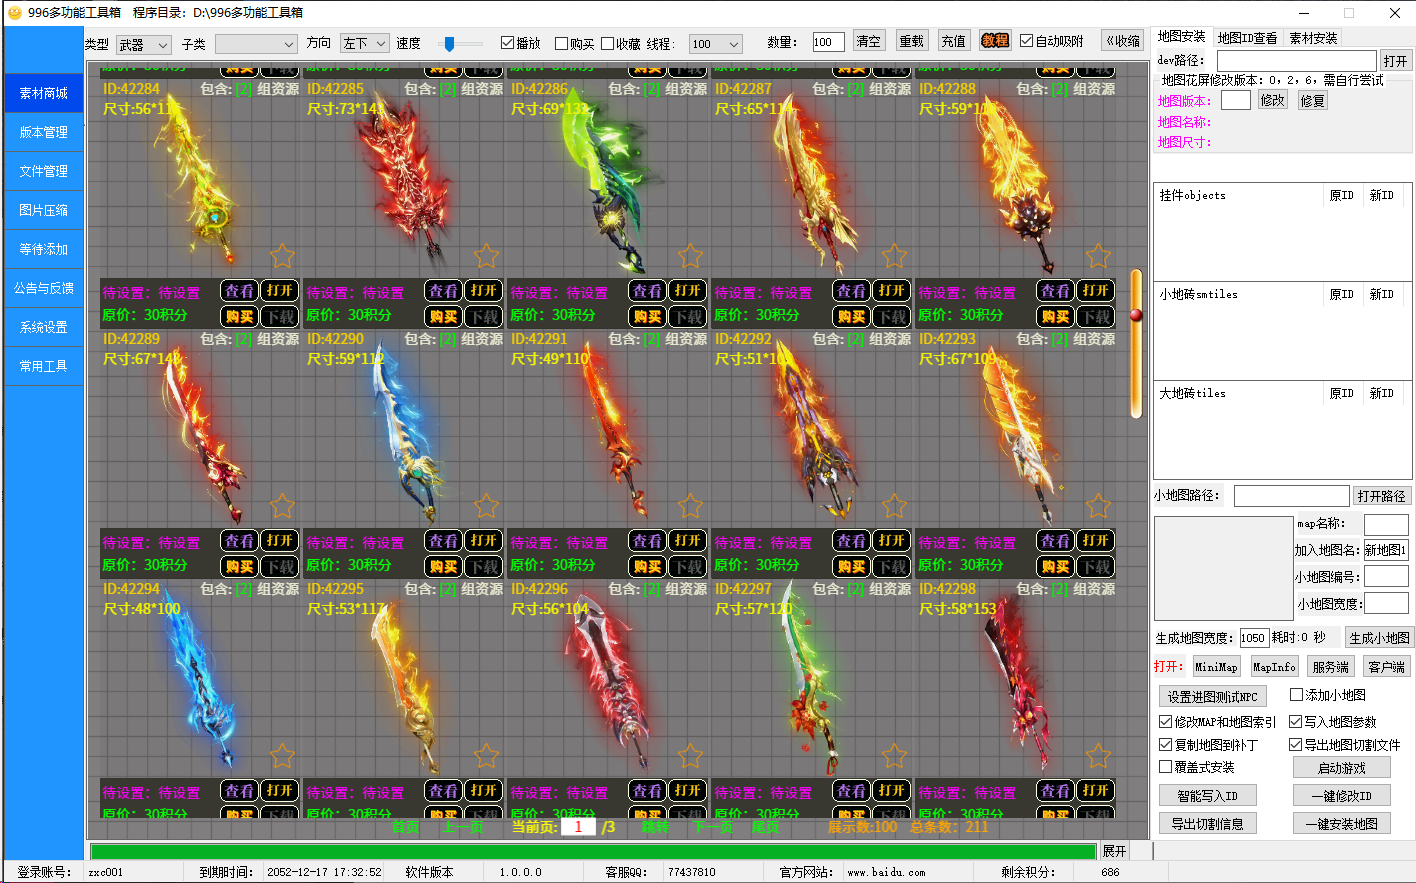The image size is (1416, 883).
Task: Open weapon ID:42287 with 打开 button
Action: tap(891, 291)
